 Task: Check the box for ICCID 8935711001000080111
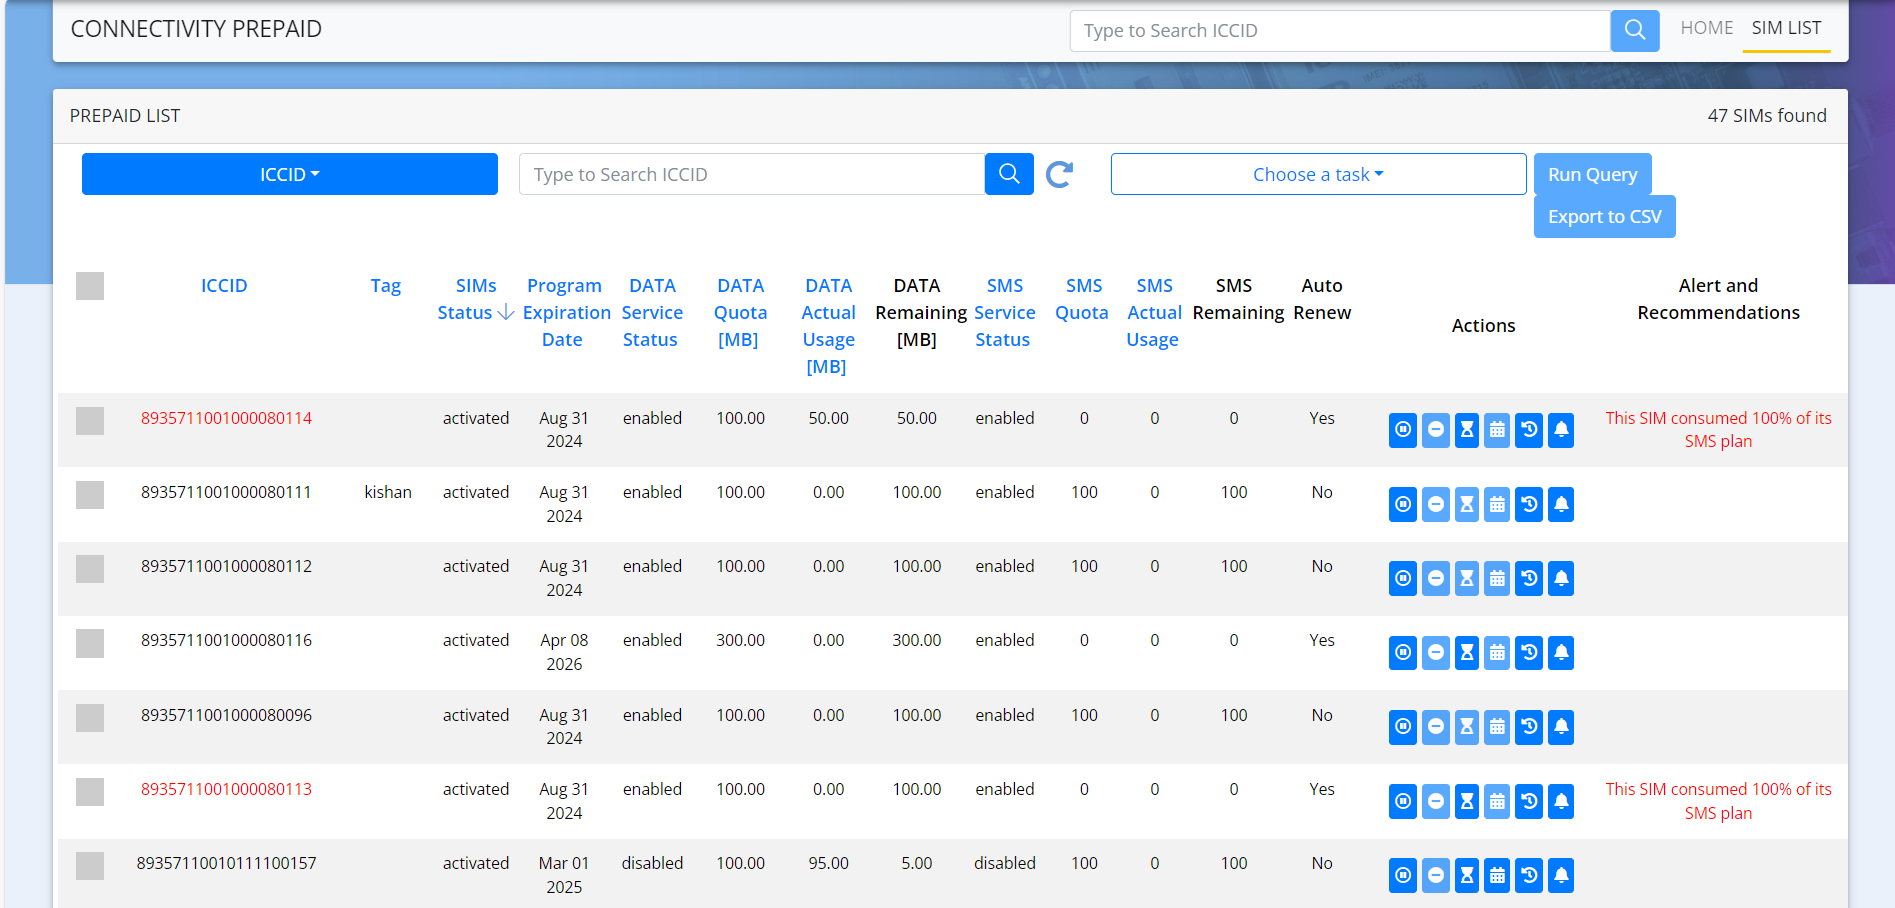(90, 495)
